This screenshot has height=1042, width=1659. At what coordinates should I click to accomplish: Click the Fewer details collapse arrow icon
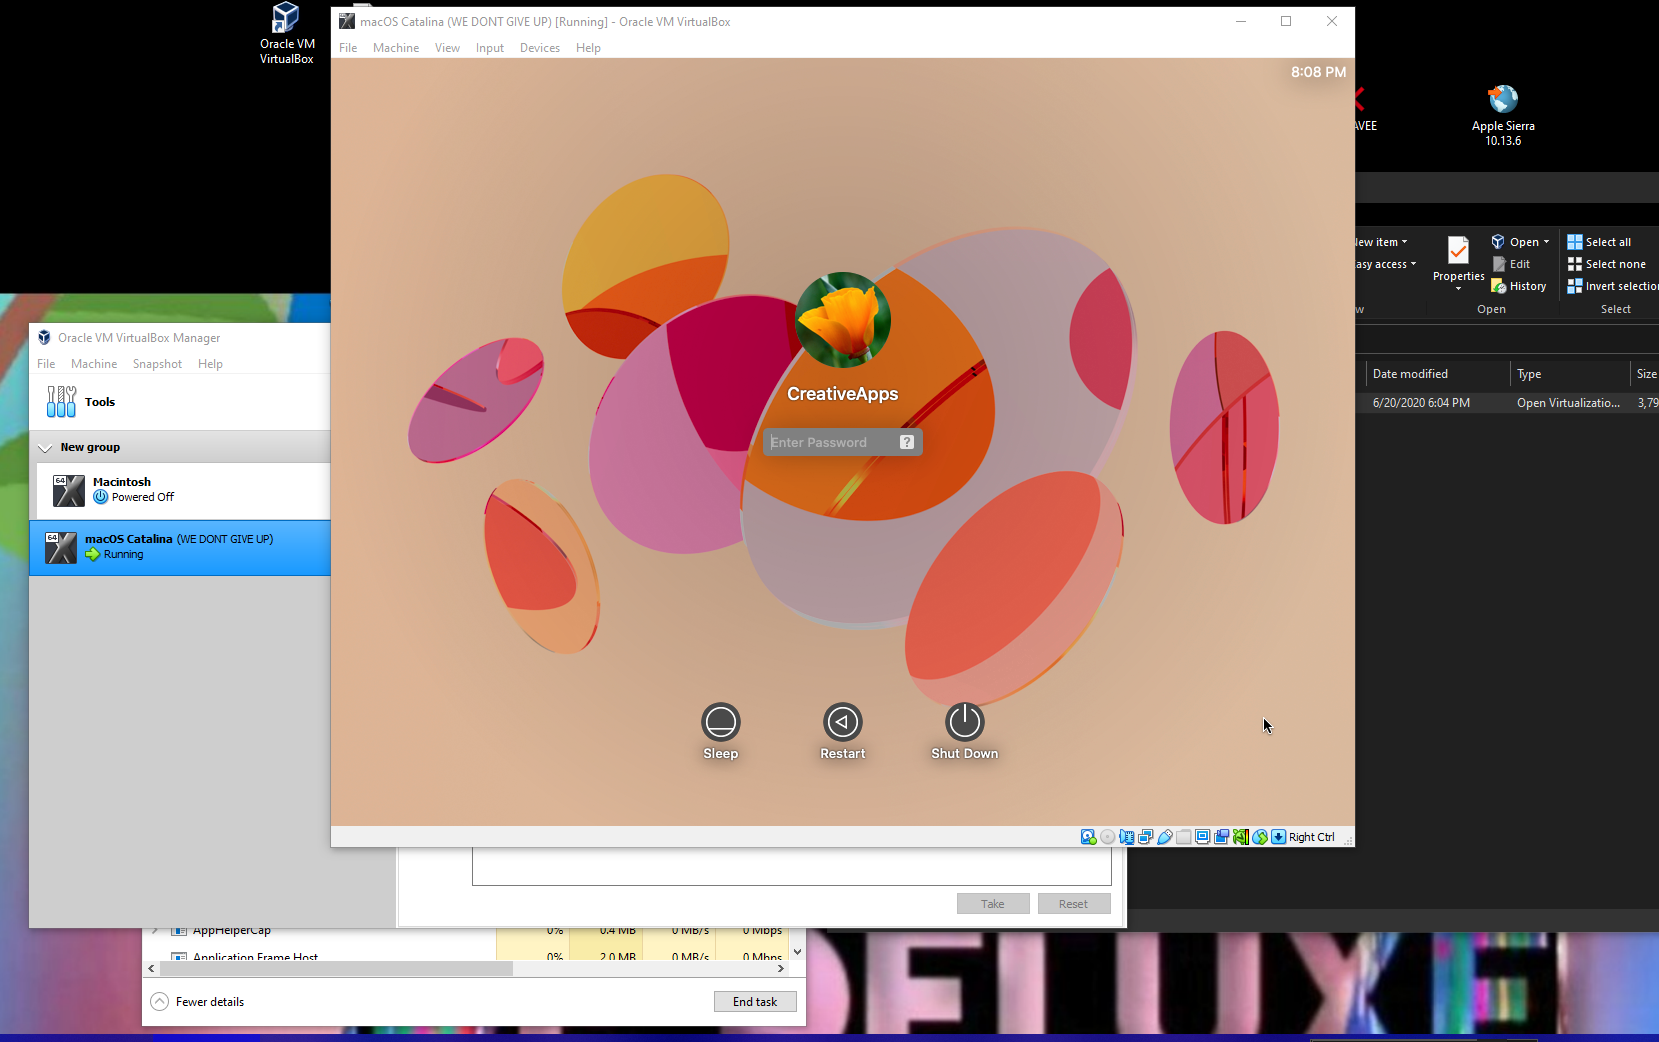160,1002
